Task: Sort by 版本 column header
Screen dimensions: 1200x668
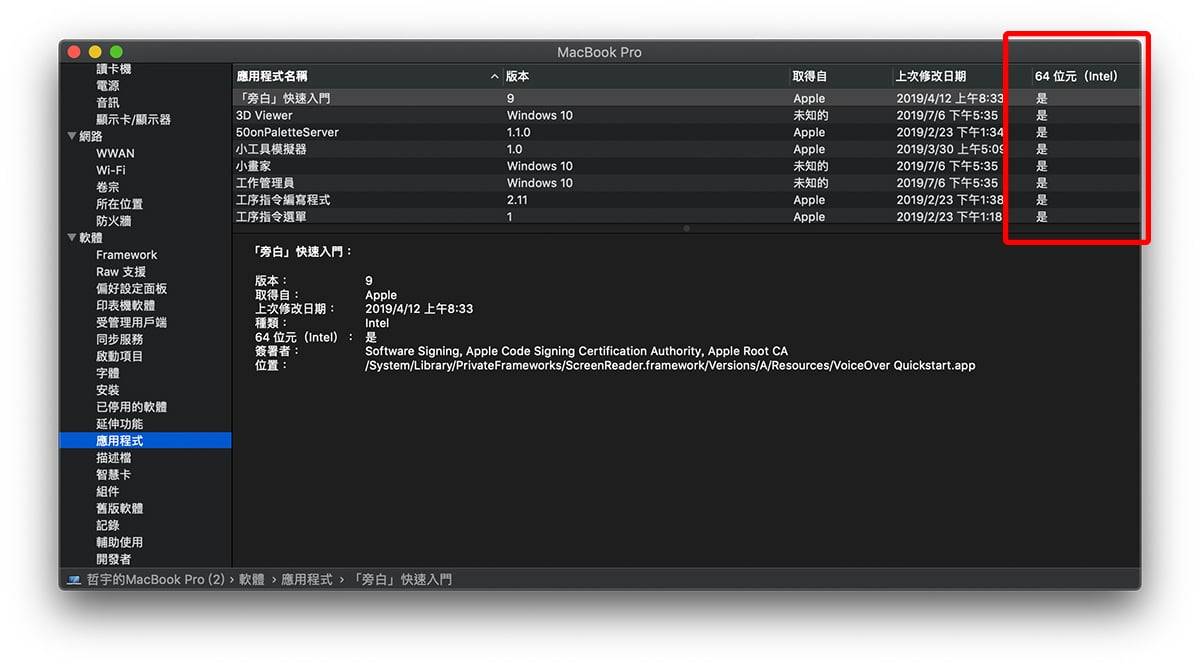Action: pyautogui.click(x=646, y=76)
